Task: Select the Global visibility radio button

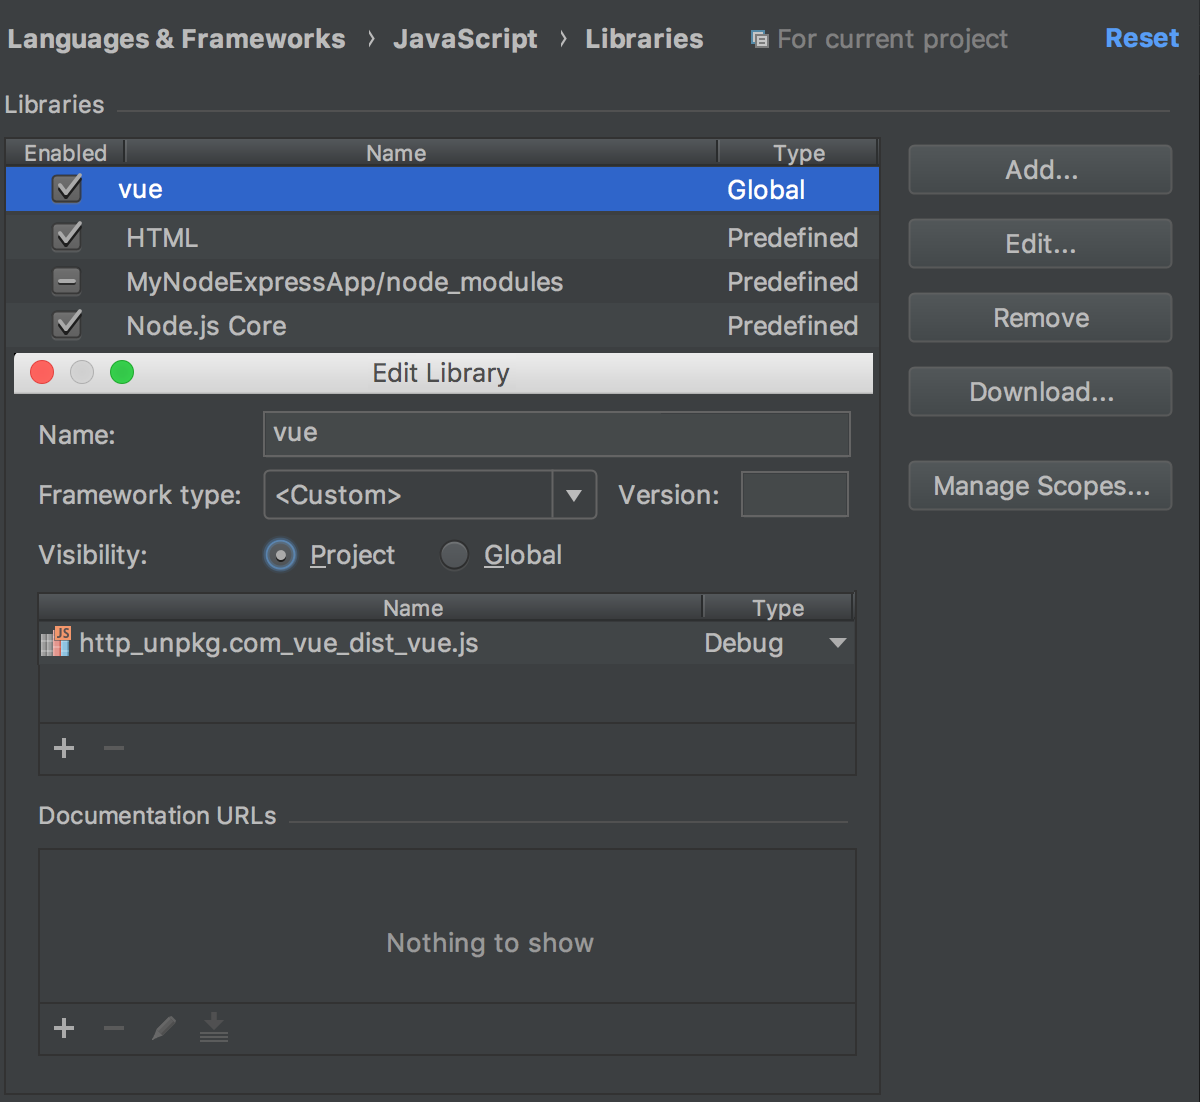Action: tap(454, 555)
